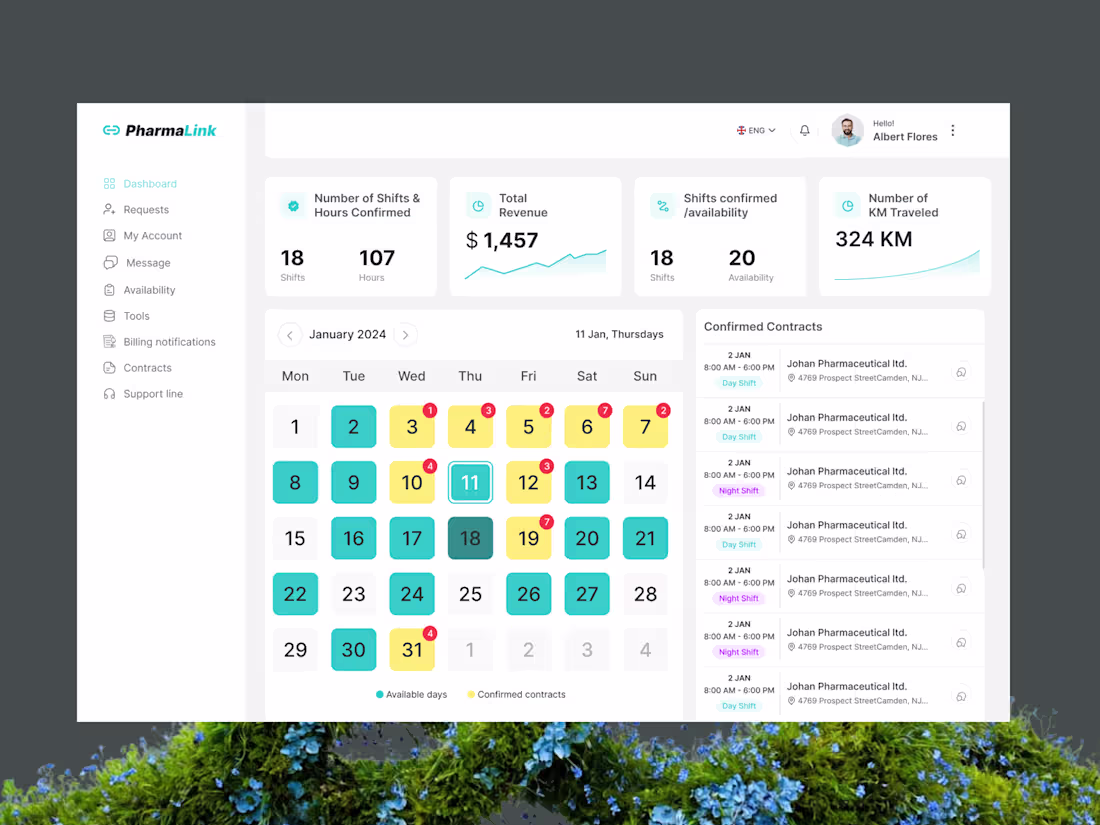This screenshot has width=1100, height=825.
Task: Click the PharmaLink logo
Action: tap(159, 130)
